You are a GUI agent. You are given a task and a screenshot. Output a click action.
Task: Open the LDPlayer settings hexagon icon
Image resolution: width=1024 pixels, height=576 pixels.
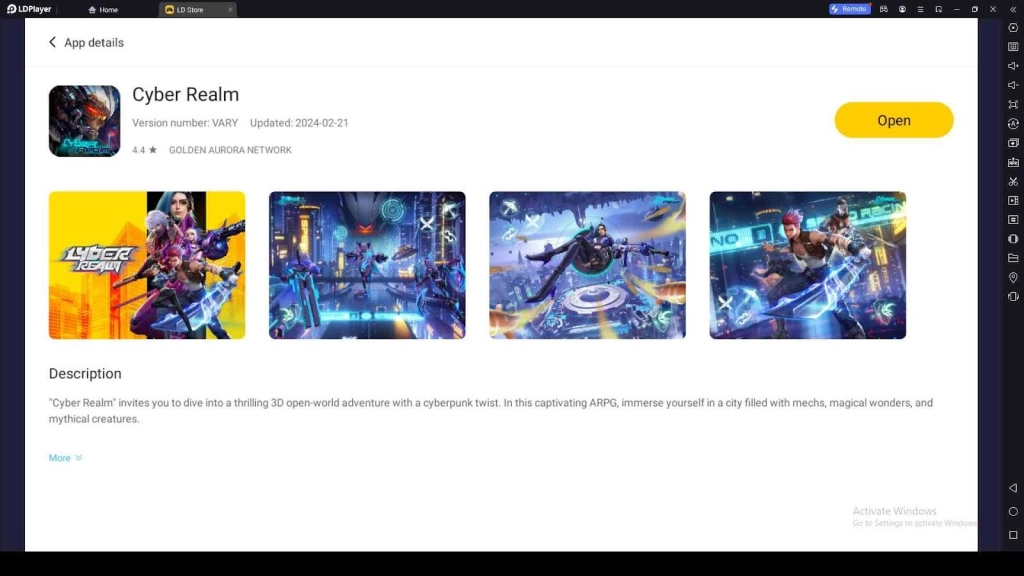click(1013, 28)
